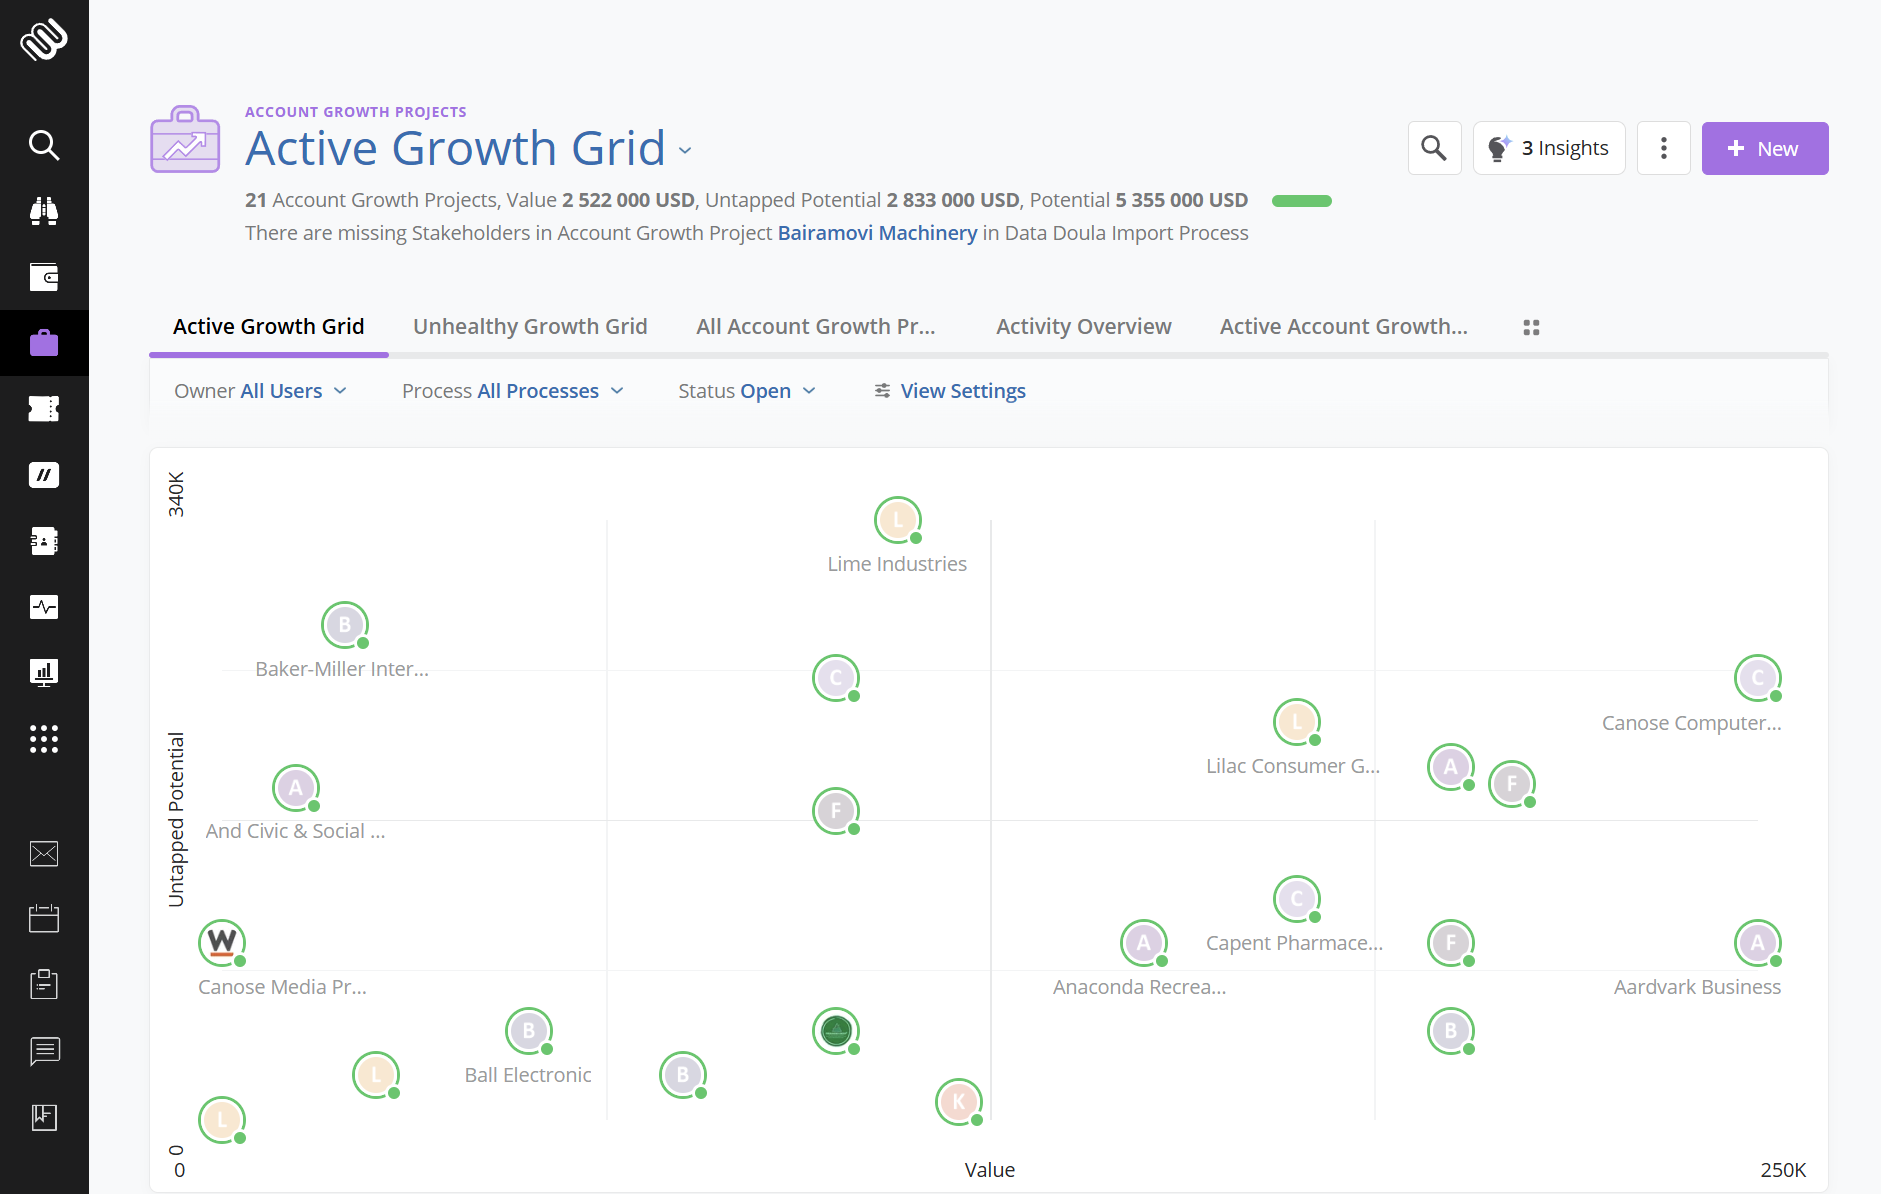Open the chat bubble icon near the bottom
This screenshot has height=1194, width=1881.
(44, 1051)
